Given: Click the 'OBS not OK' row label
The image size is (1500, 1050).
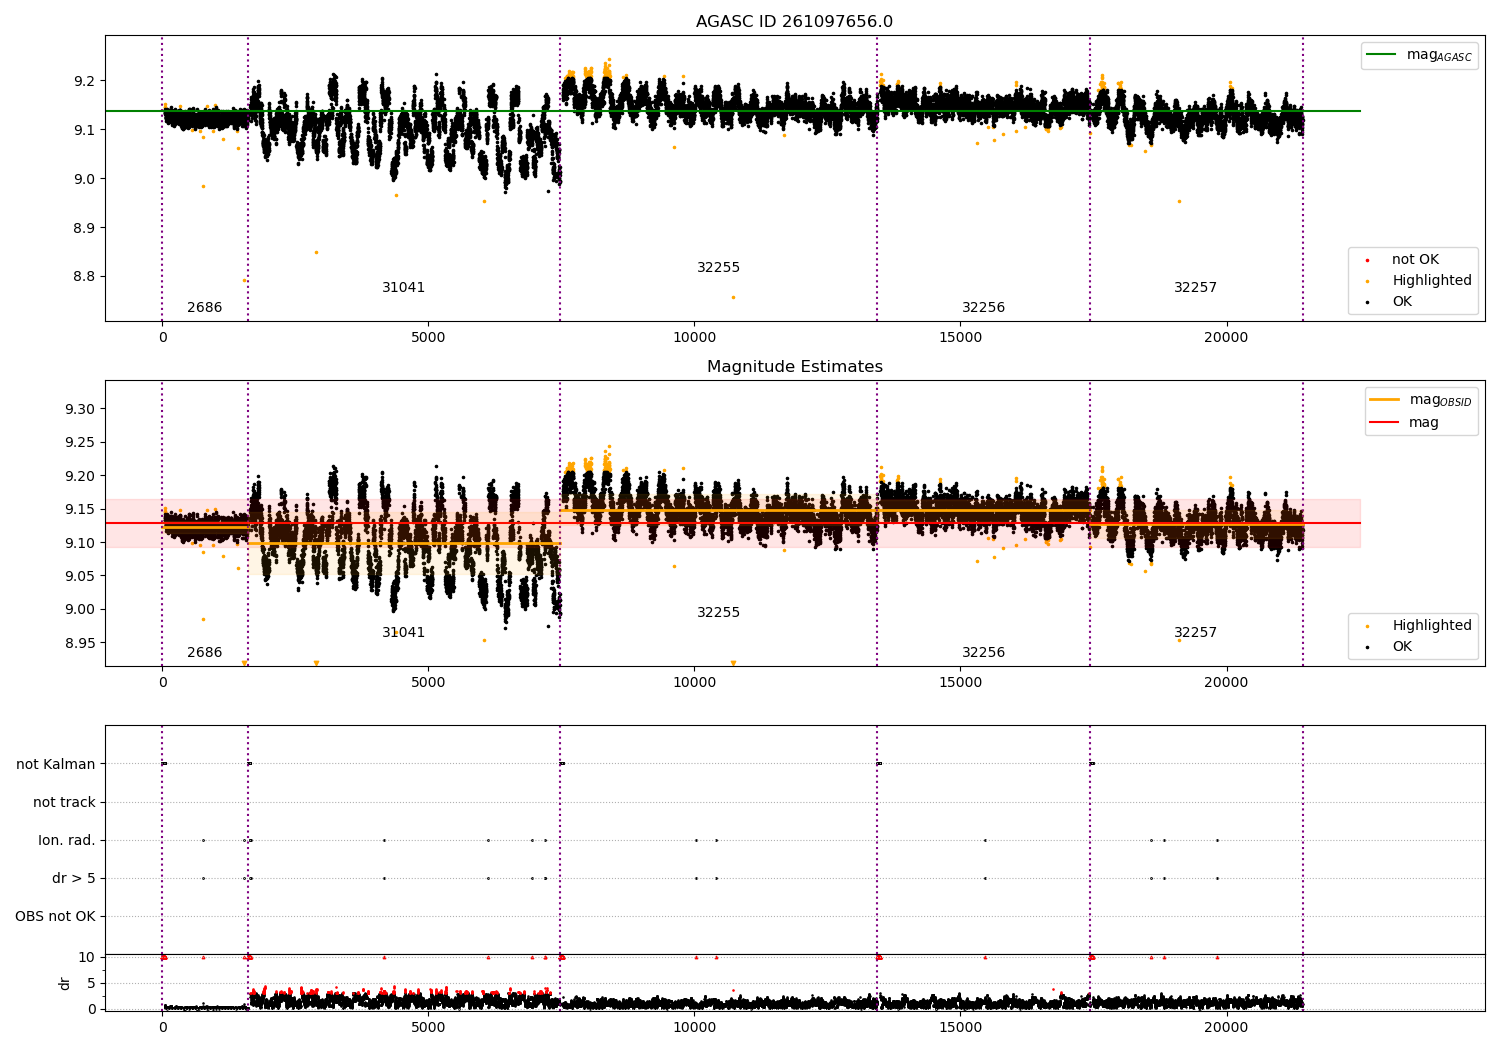Looking at the screenshot, I should [x=56, y=916].
